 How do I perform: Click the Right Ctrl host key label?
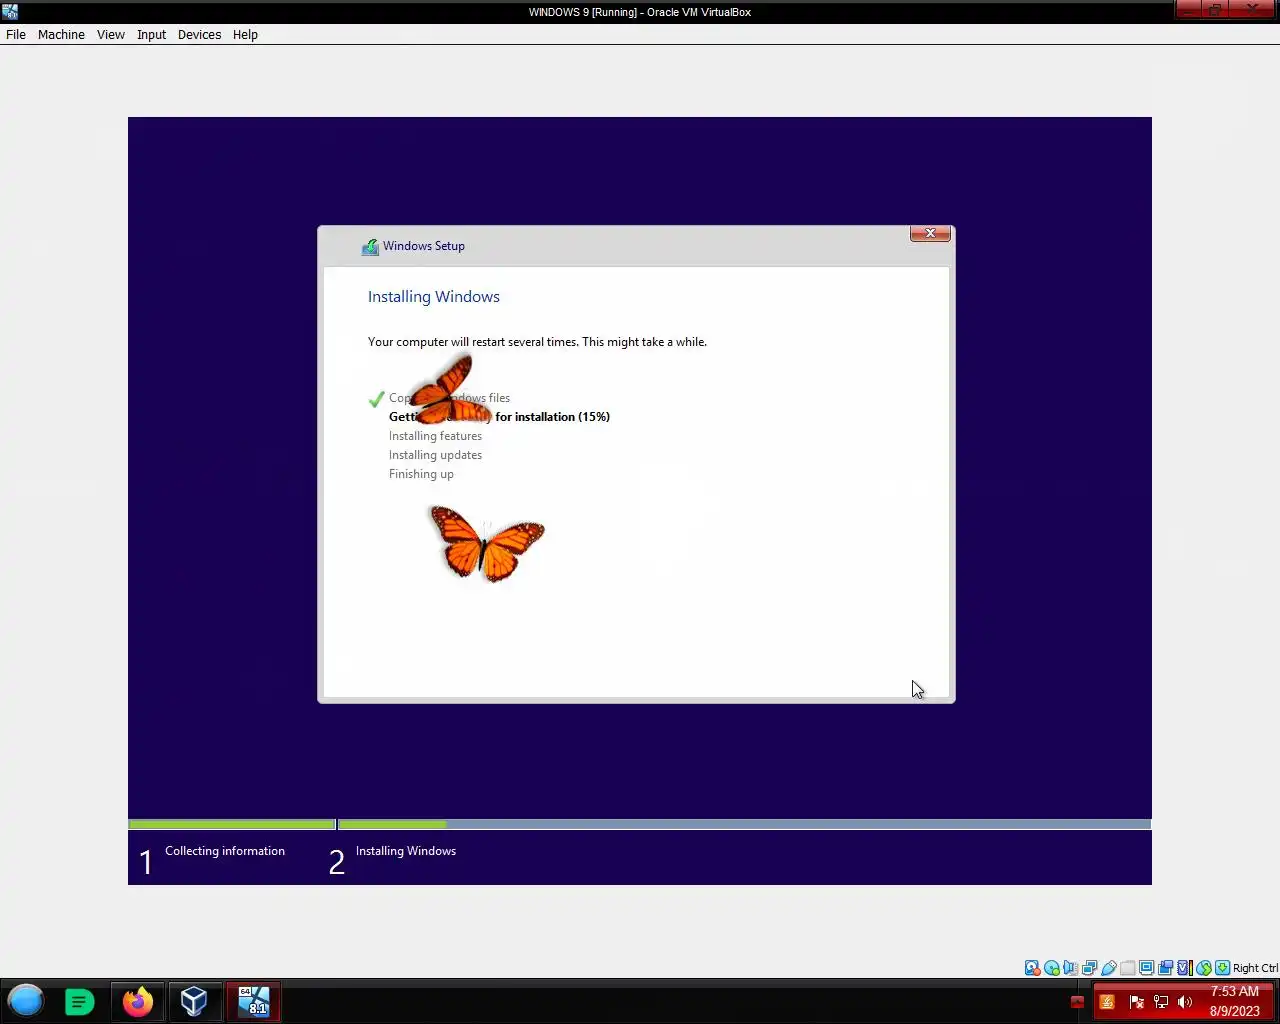coord(1255,968)
